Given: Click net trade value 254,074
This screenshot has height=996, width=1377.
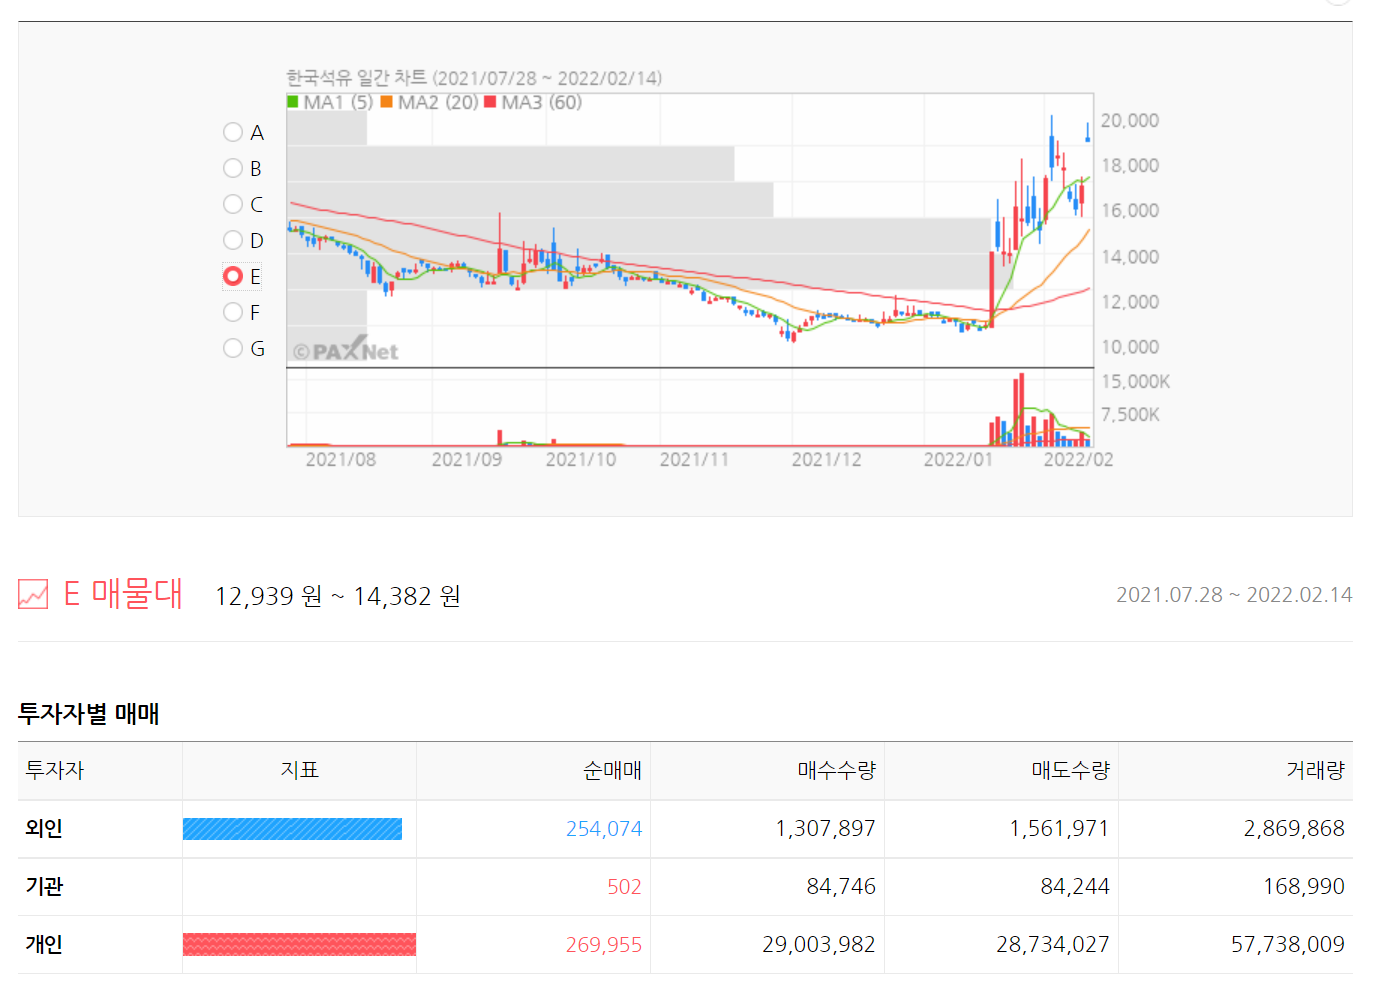Looking at the screenshot, I should (604, 829).
